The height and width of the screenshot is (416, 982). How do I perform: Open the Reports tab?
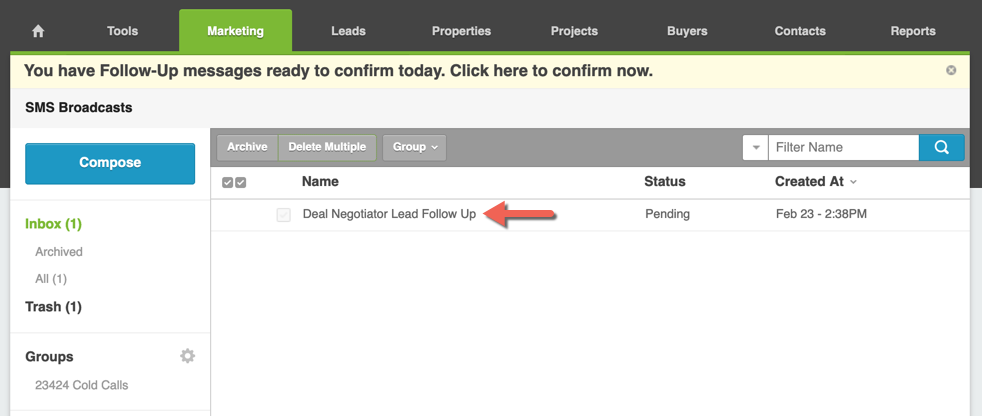click(913, 31)
